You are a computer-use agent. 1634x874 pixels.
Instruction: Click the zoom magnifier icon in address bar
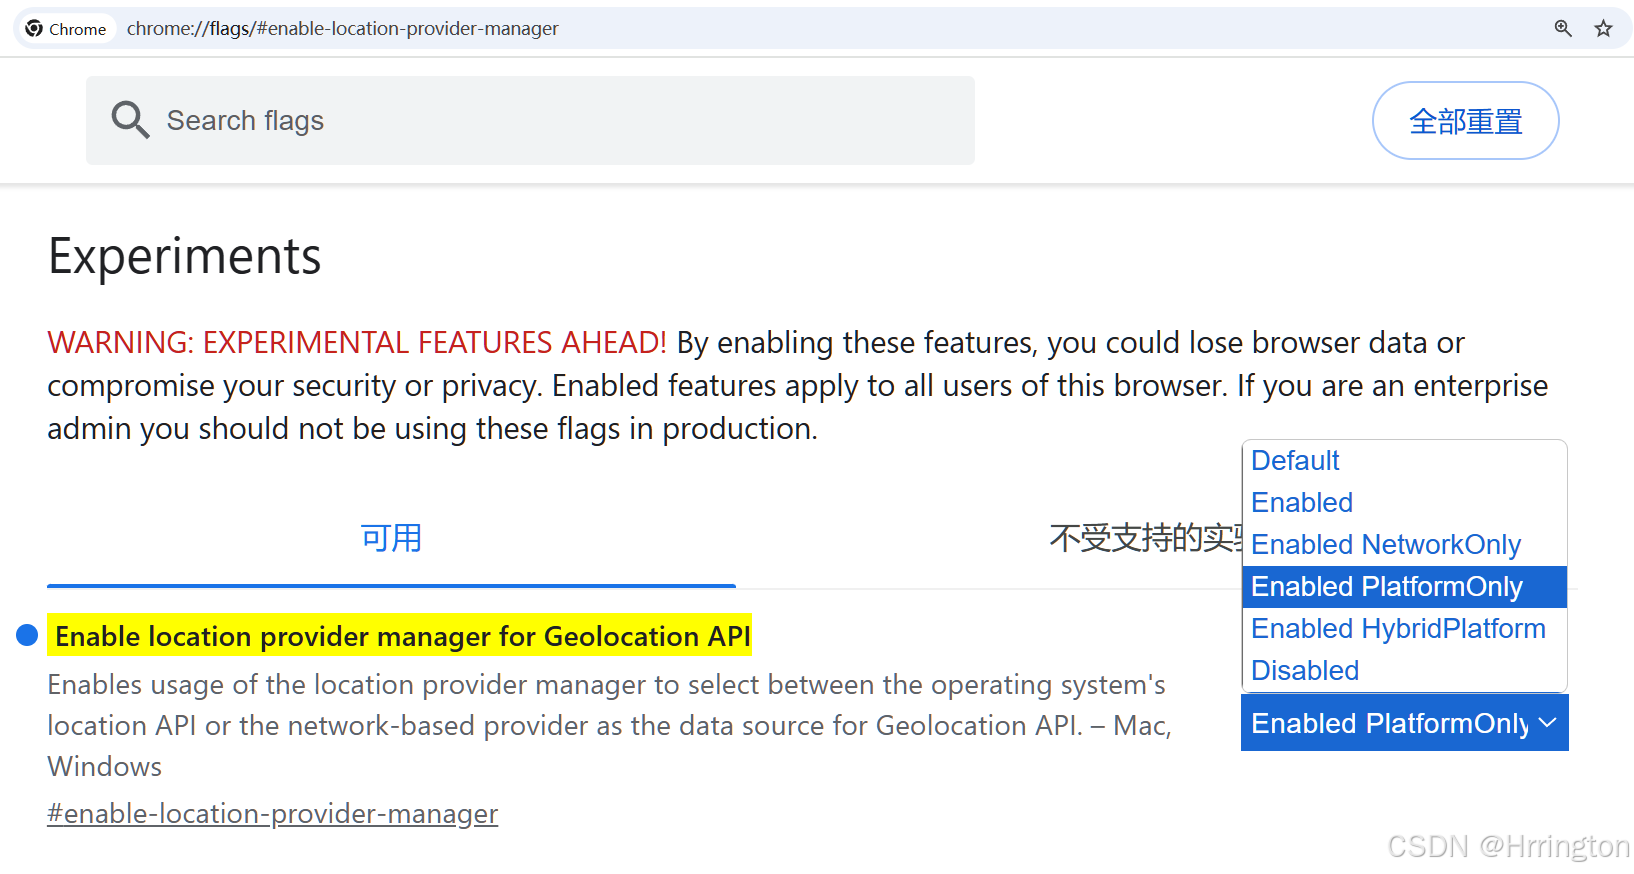coord(1563,28)
